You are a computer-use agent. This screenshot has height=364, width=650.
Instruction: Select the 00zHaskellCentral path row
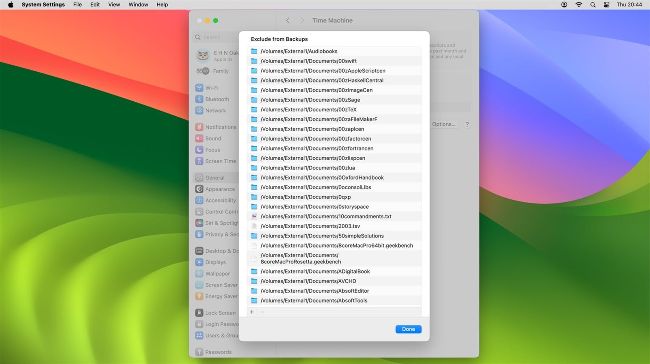335,80
